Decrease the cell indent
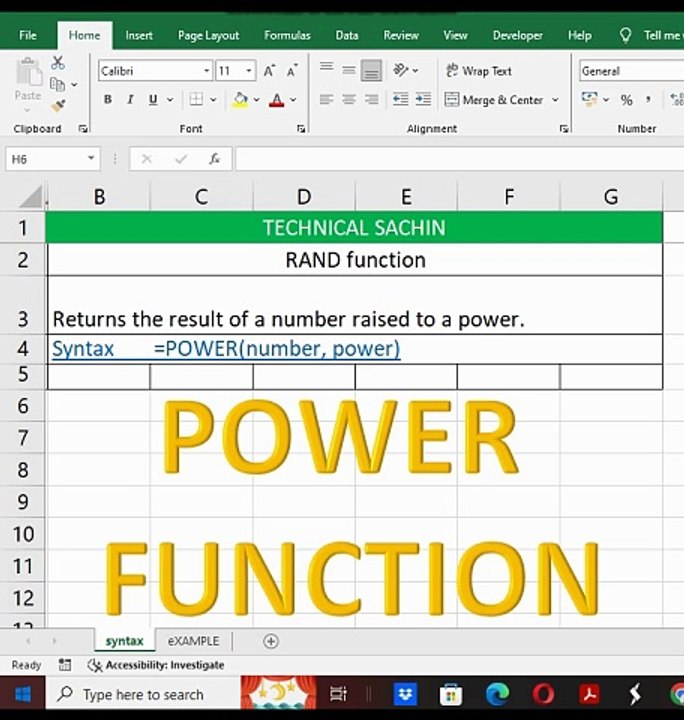Viewport: 684px width, 720px height. [x=400, y=100]
